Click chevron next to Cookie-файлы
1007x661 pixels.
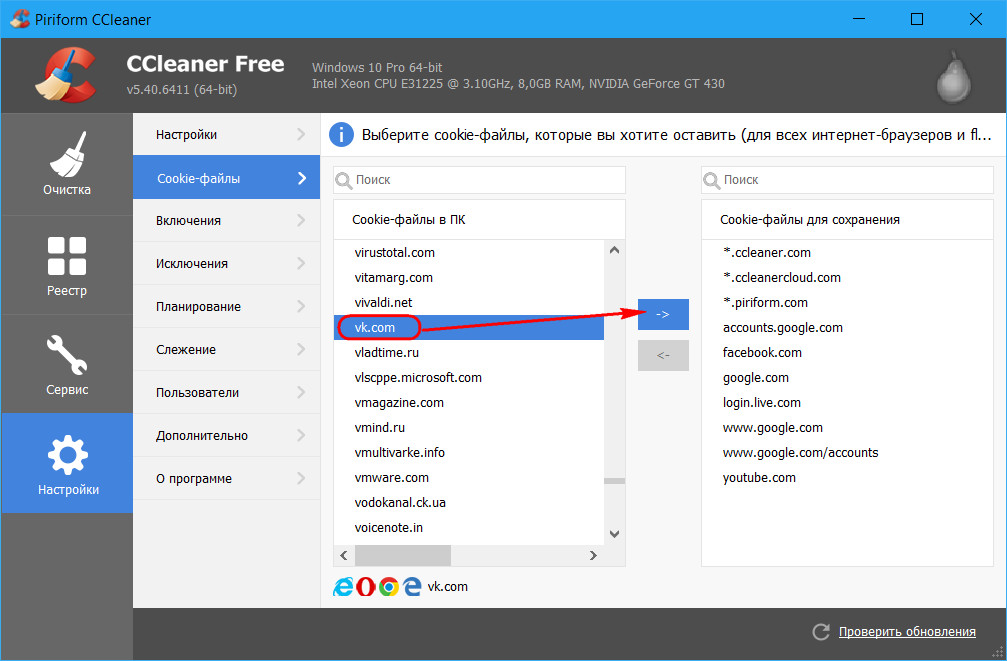point(302,178)
